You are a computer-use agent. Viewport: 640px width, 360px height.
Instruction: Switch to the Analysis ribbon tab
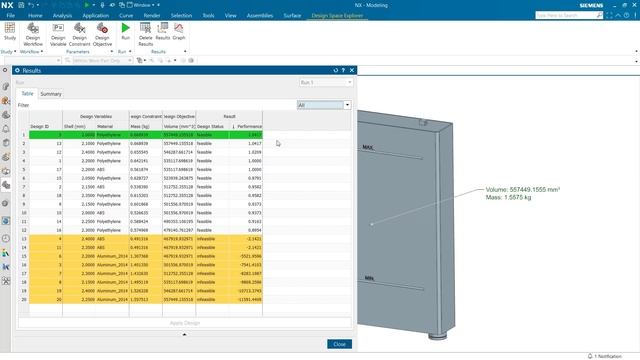[62, 15]
